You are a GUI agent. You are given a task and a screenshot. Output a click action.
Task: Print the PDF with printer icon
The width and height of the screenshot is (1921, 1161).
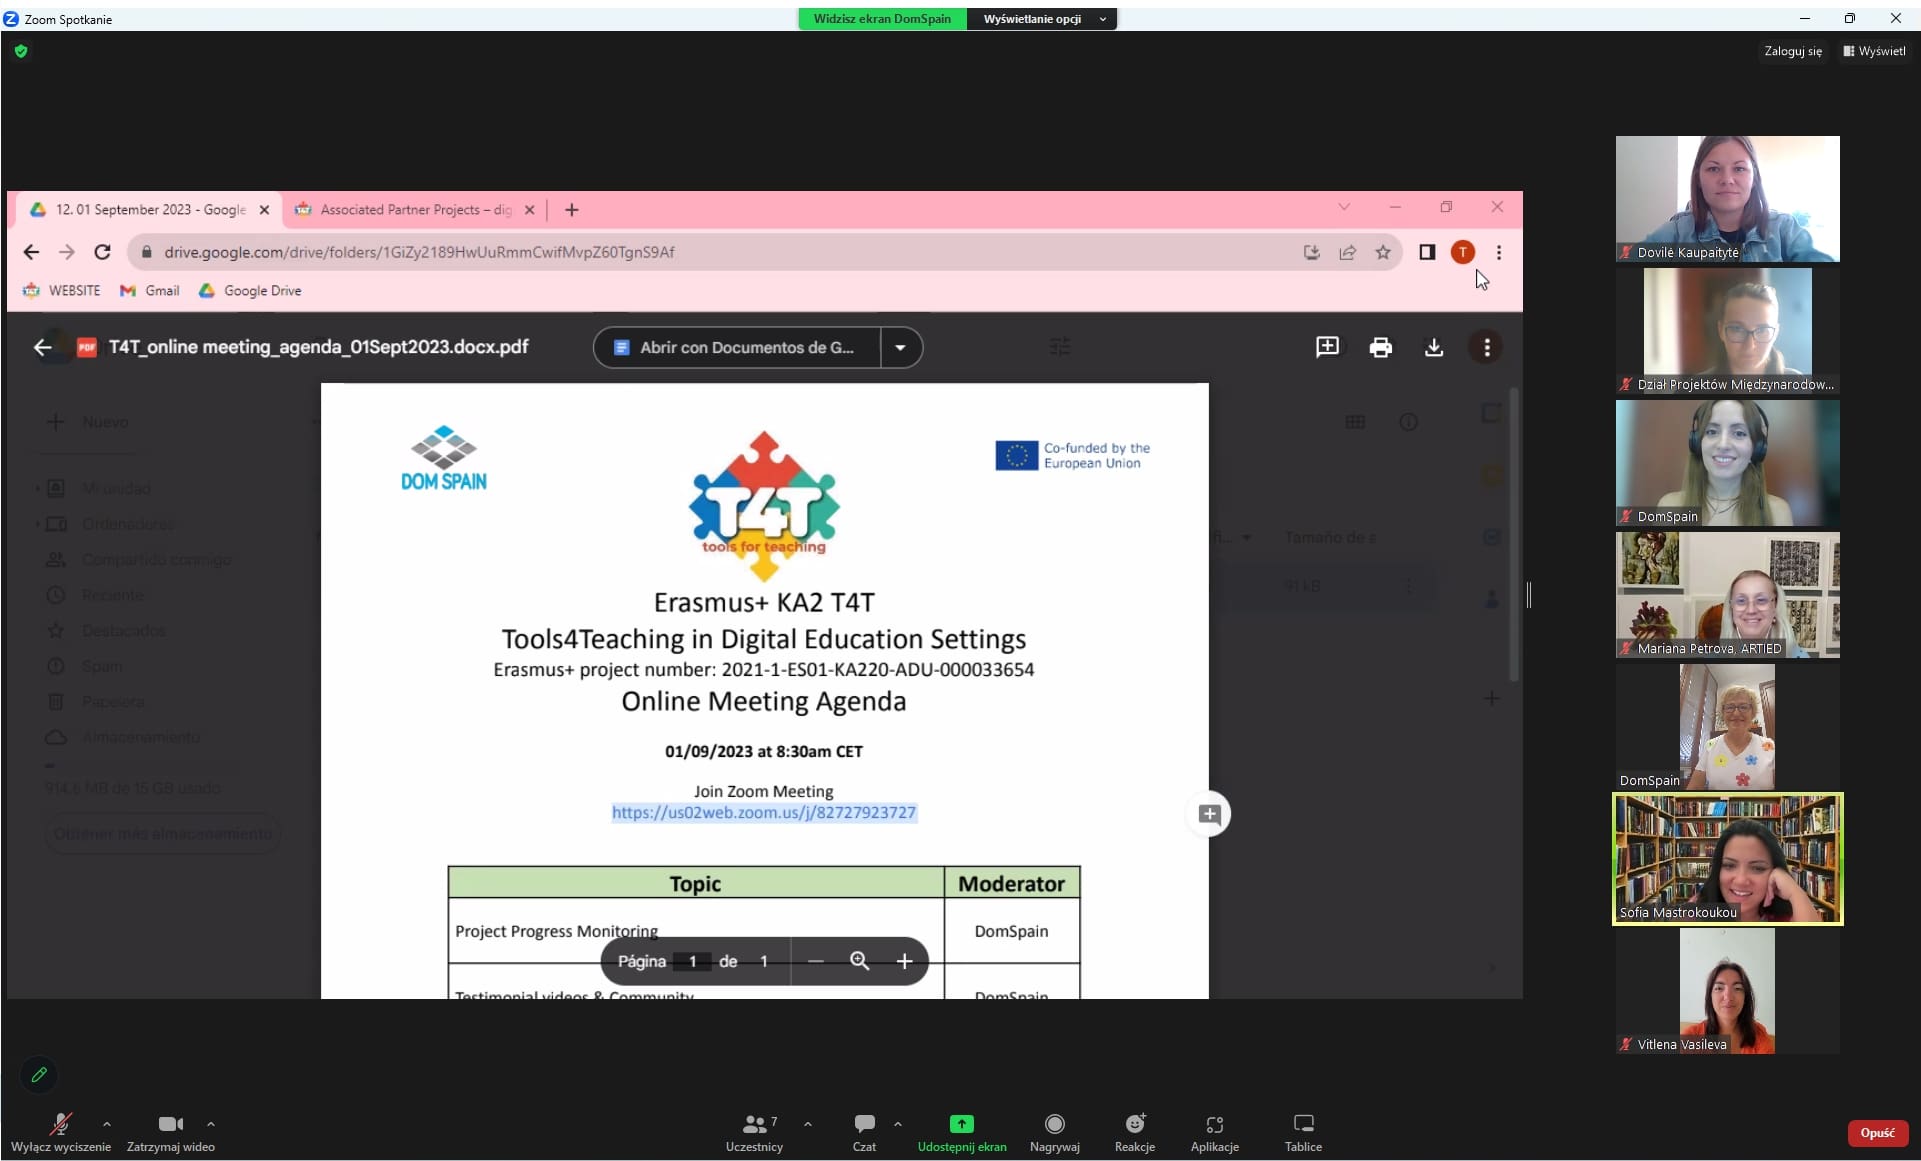[1380, 347]
